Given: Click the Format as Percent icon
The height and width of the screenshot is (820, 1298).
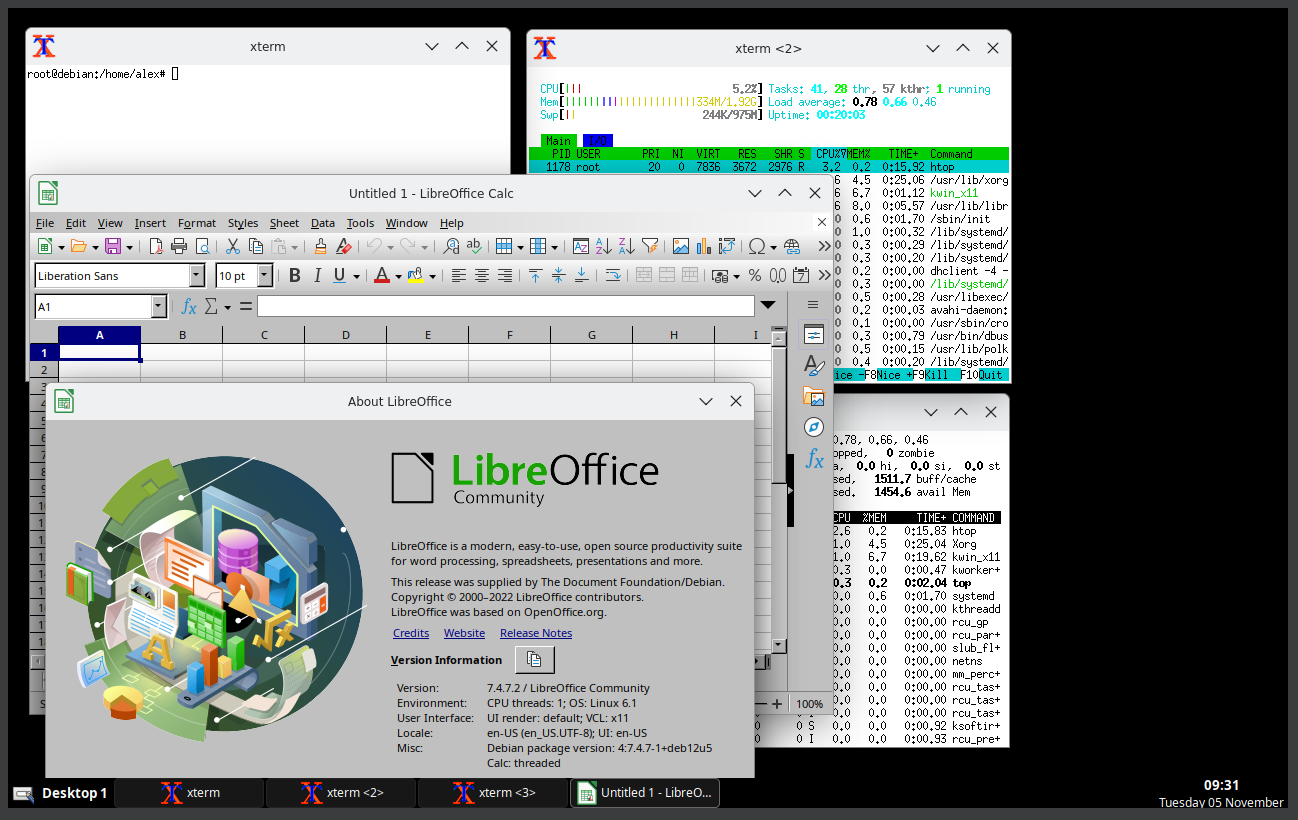Looking at the screenshot, I should tap(755, 276).
